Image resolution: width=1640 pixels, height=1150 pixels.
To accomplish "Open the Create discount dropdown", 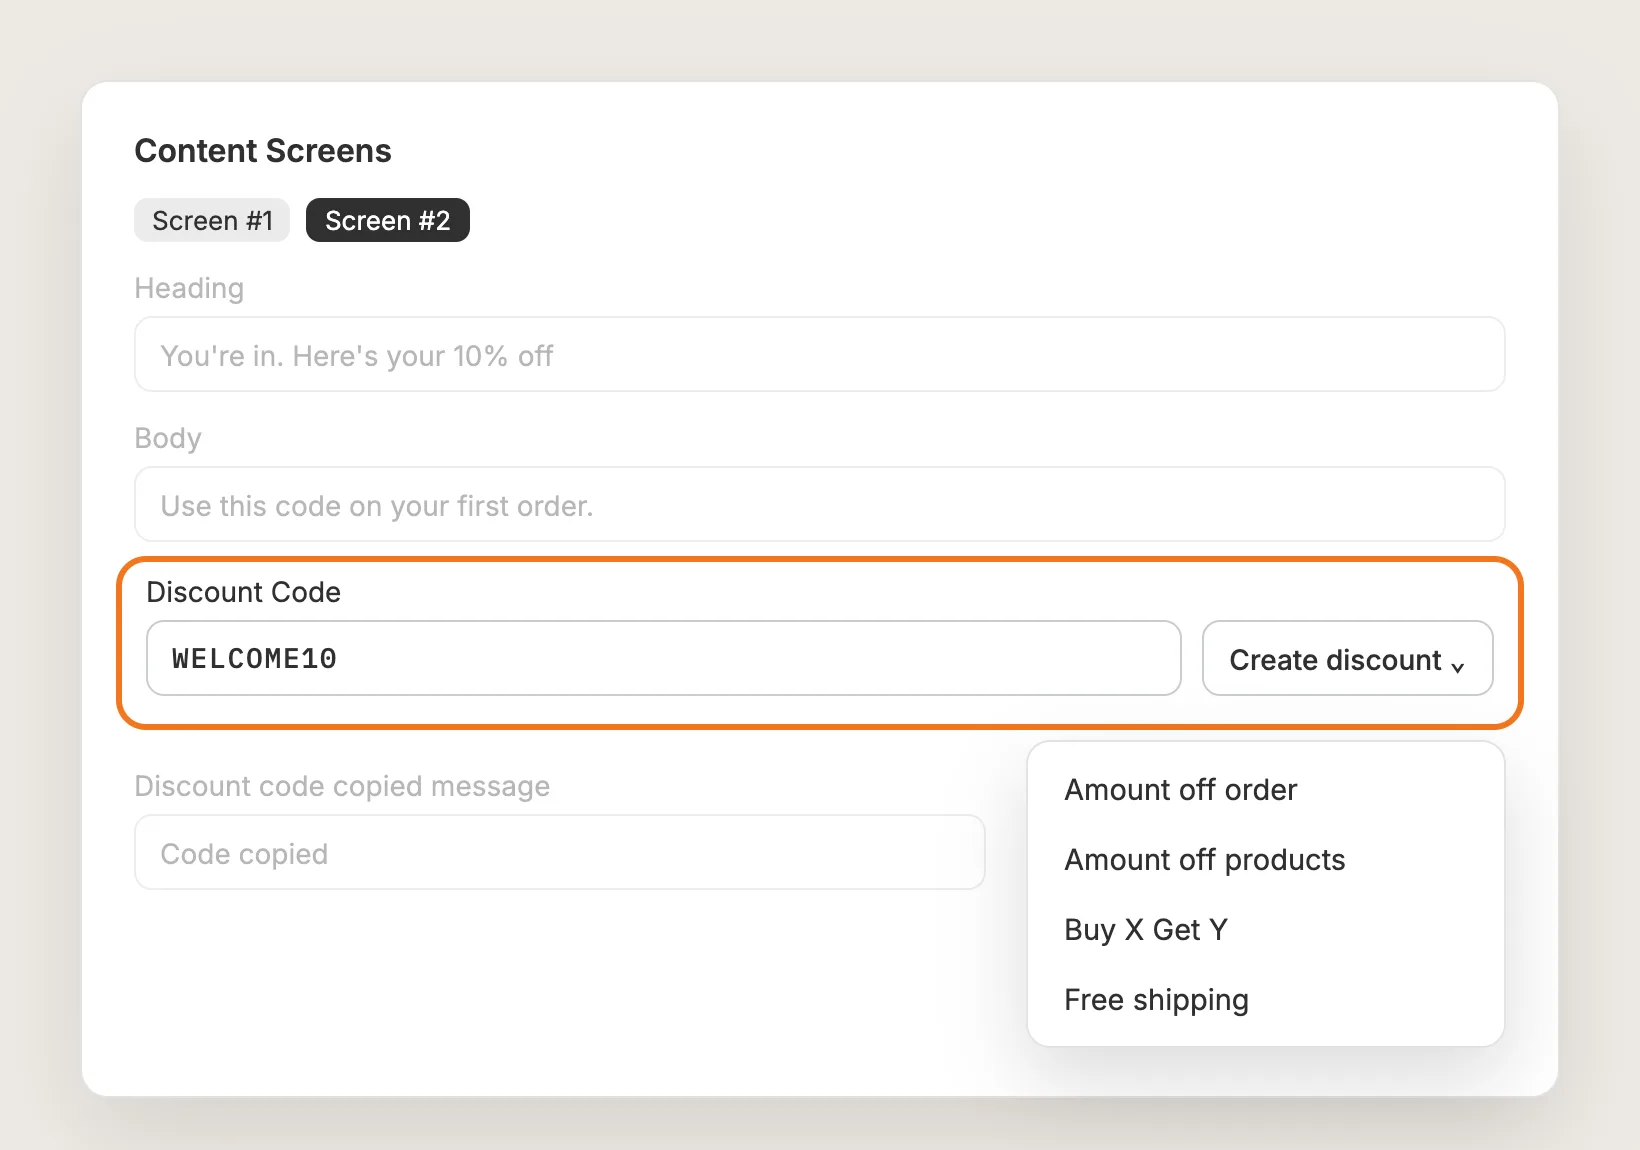I will pos(1348,658).
